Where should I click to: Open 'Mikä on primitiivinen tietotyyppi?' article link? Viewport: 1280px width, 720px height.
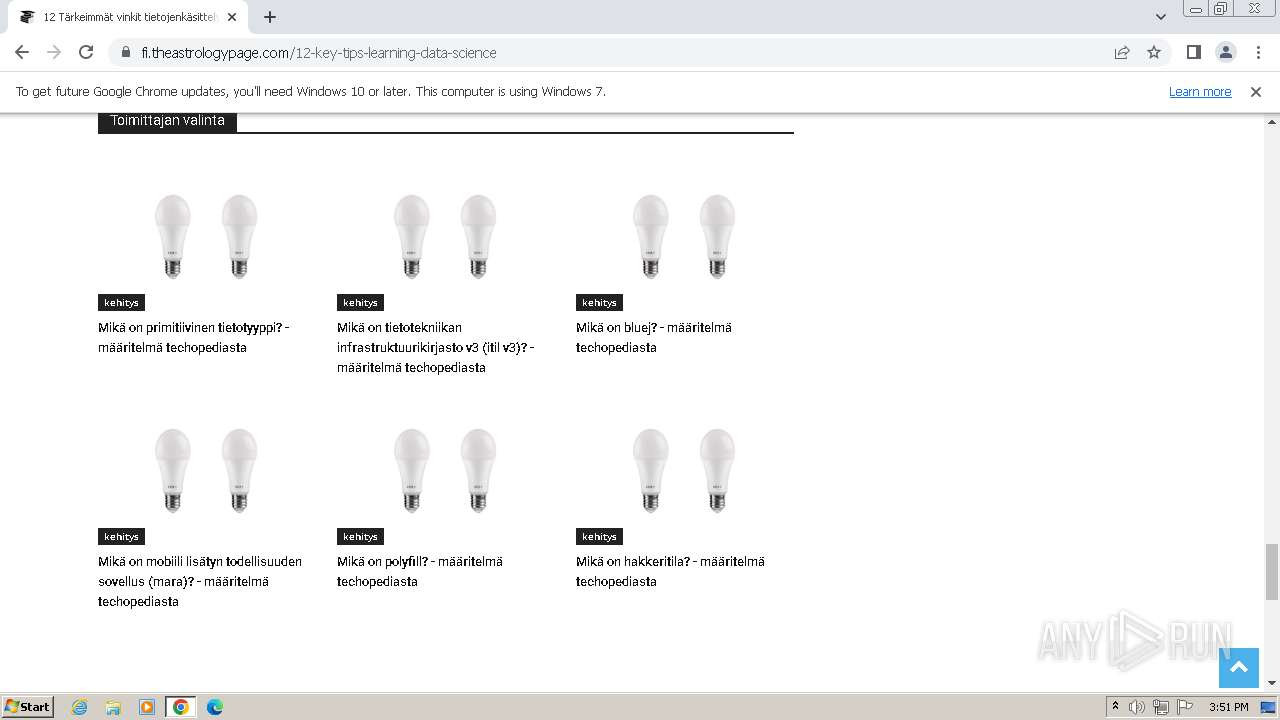click(194, 337)
